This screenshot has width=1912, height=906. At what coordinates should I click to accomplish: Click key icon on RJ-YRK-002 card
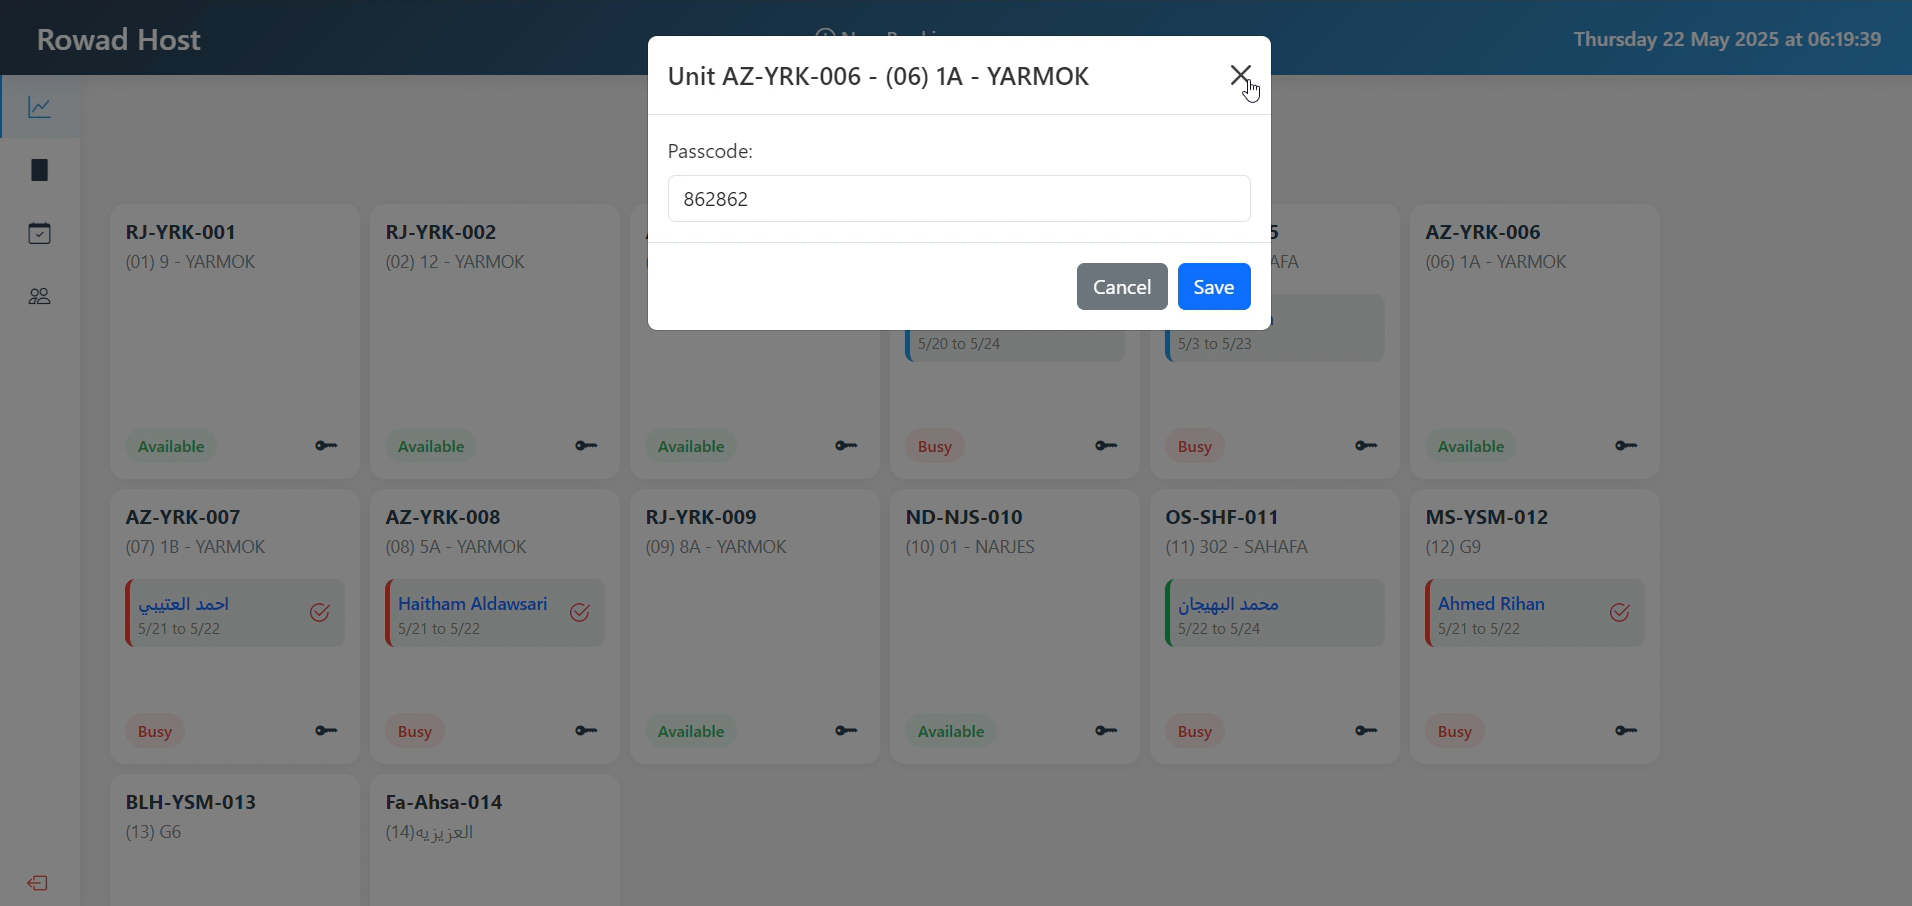pos(586,446)
